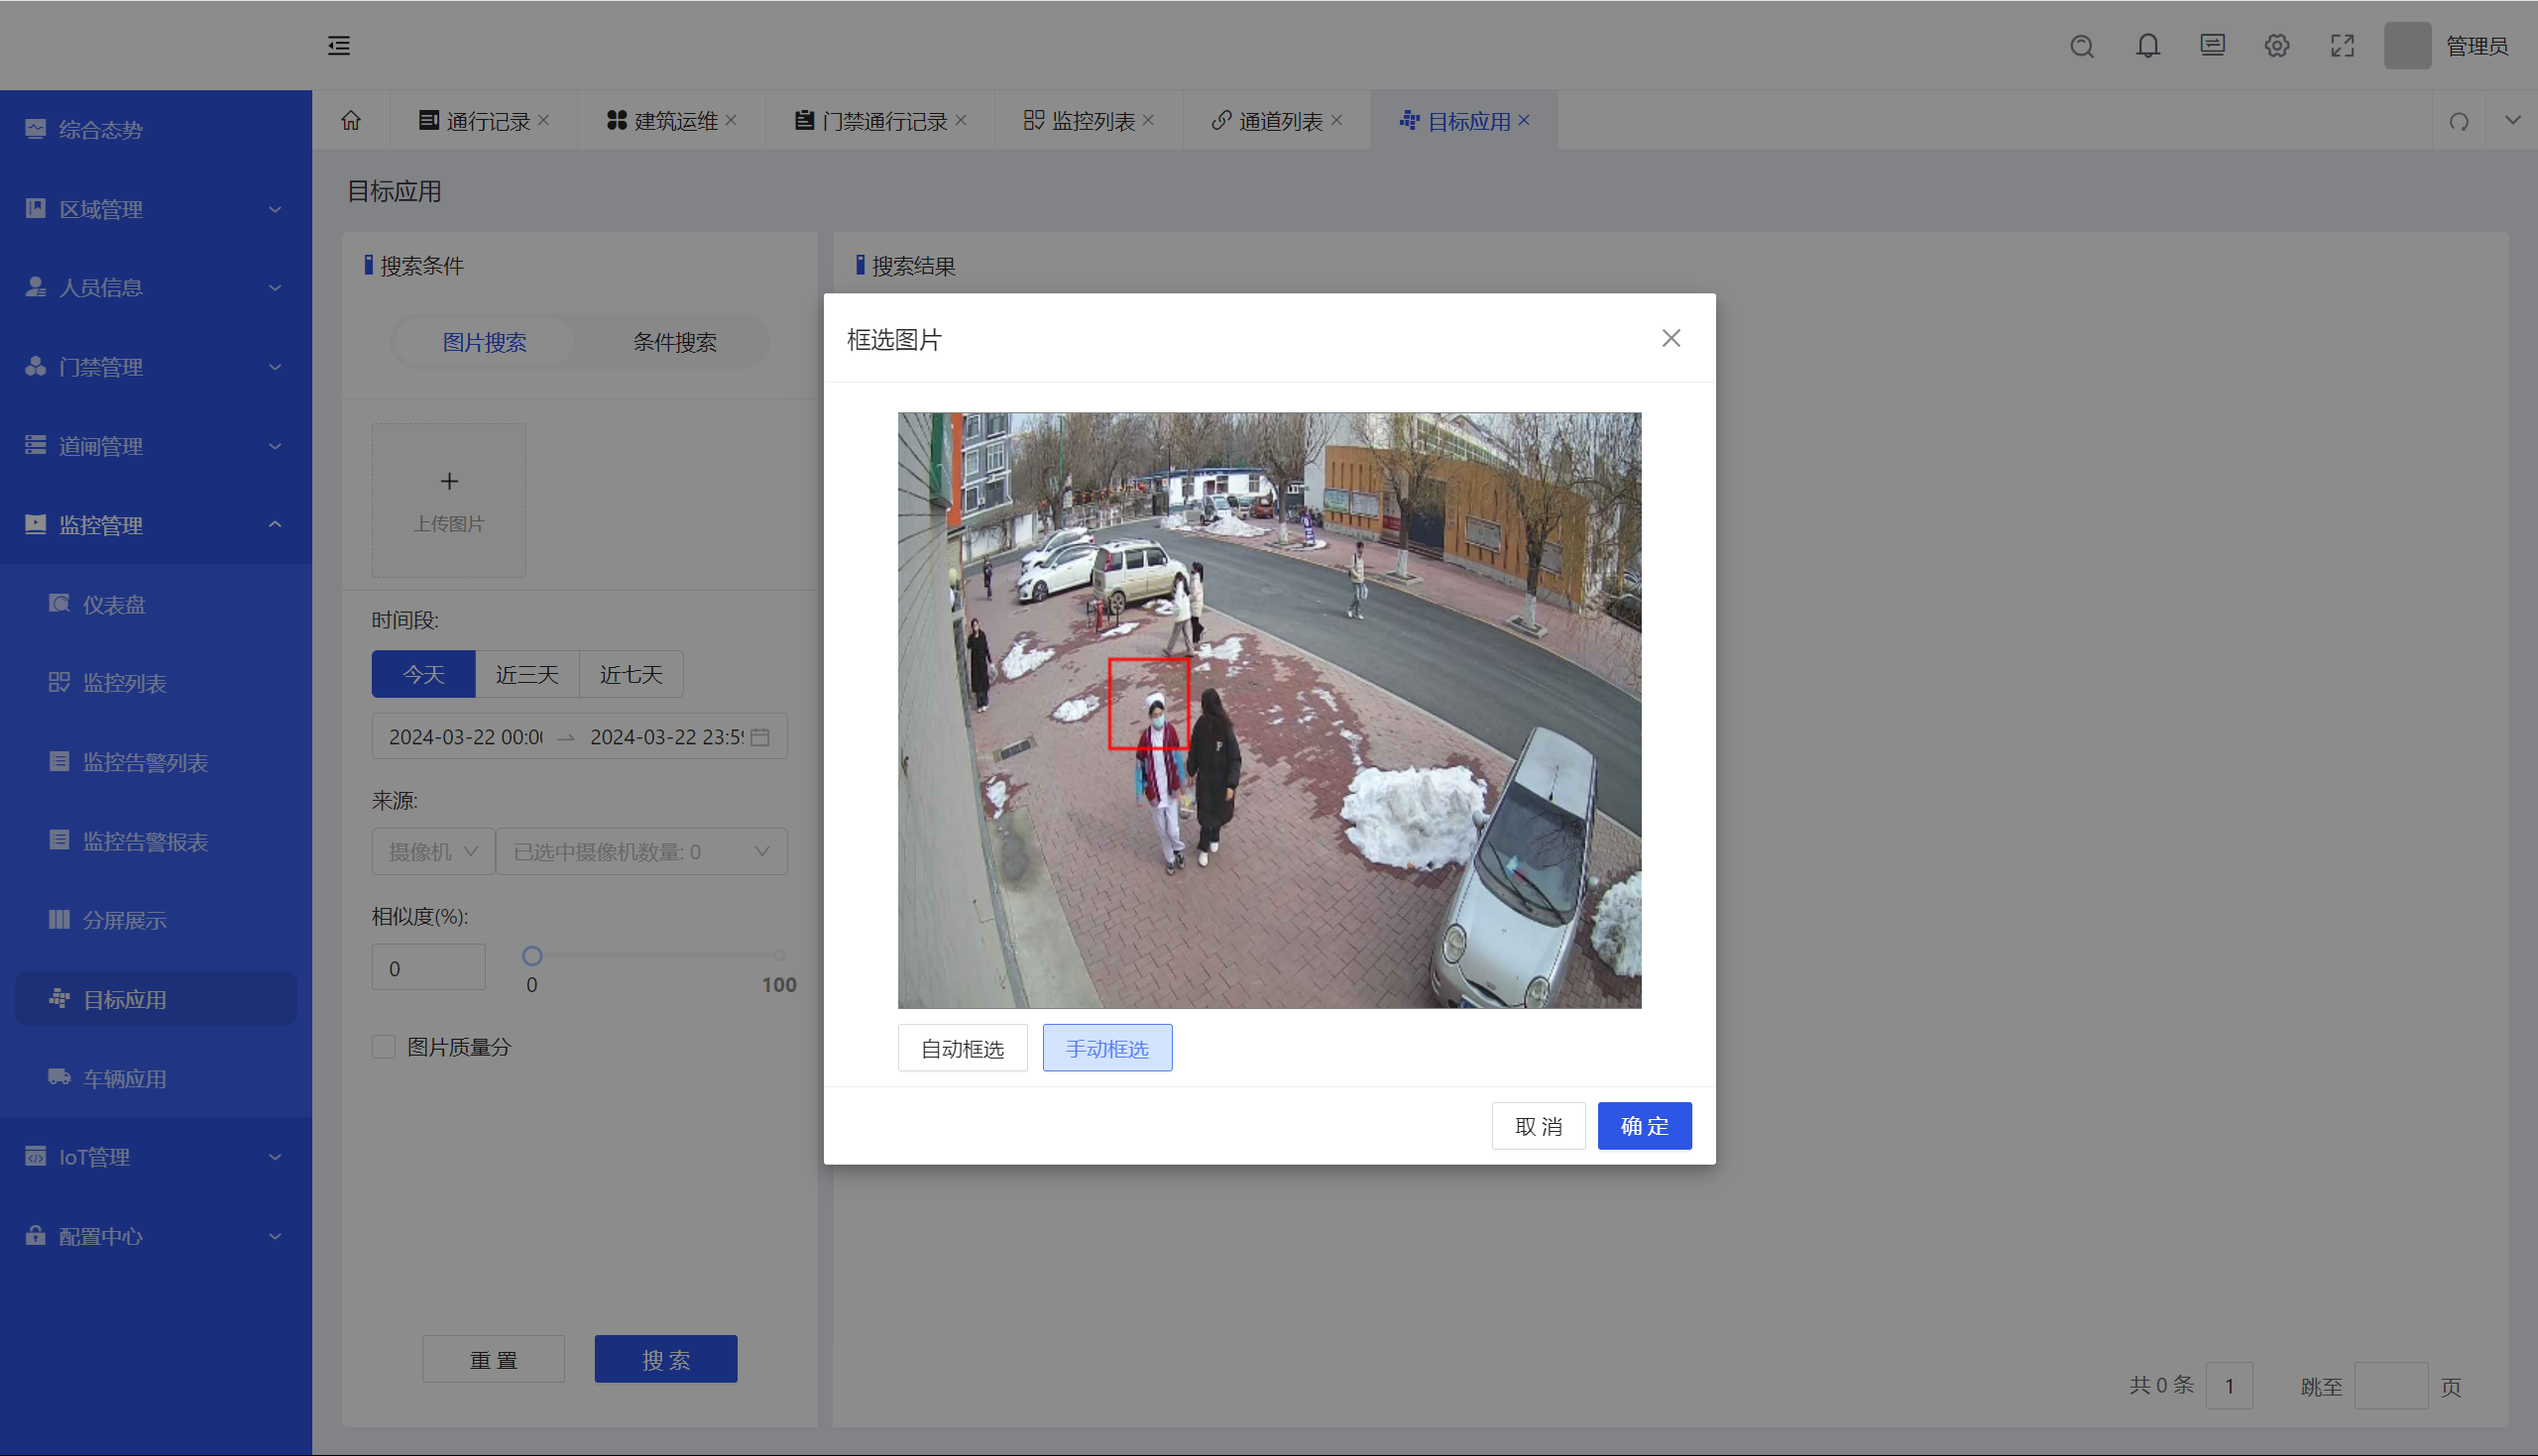Open 综合态势 in sidebar
Screen dimensions: 2538x1456
pos(156,129)
